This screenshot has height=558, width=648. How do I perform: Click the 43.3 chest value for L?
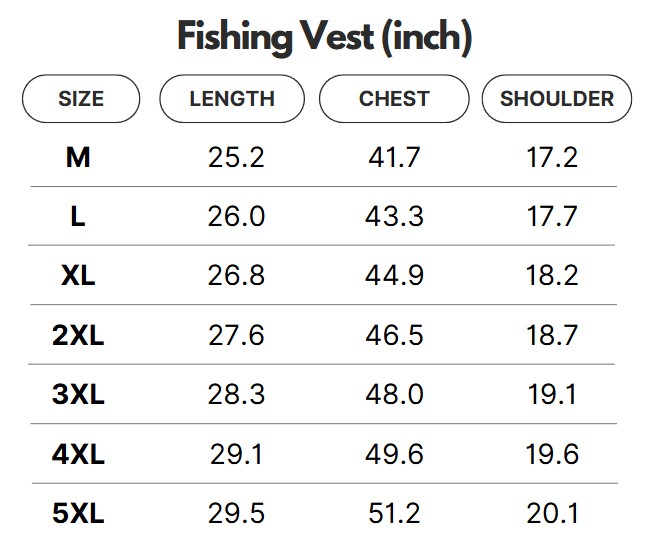(394, 216)
